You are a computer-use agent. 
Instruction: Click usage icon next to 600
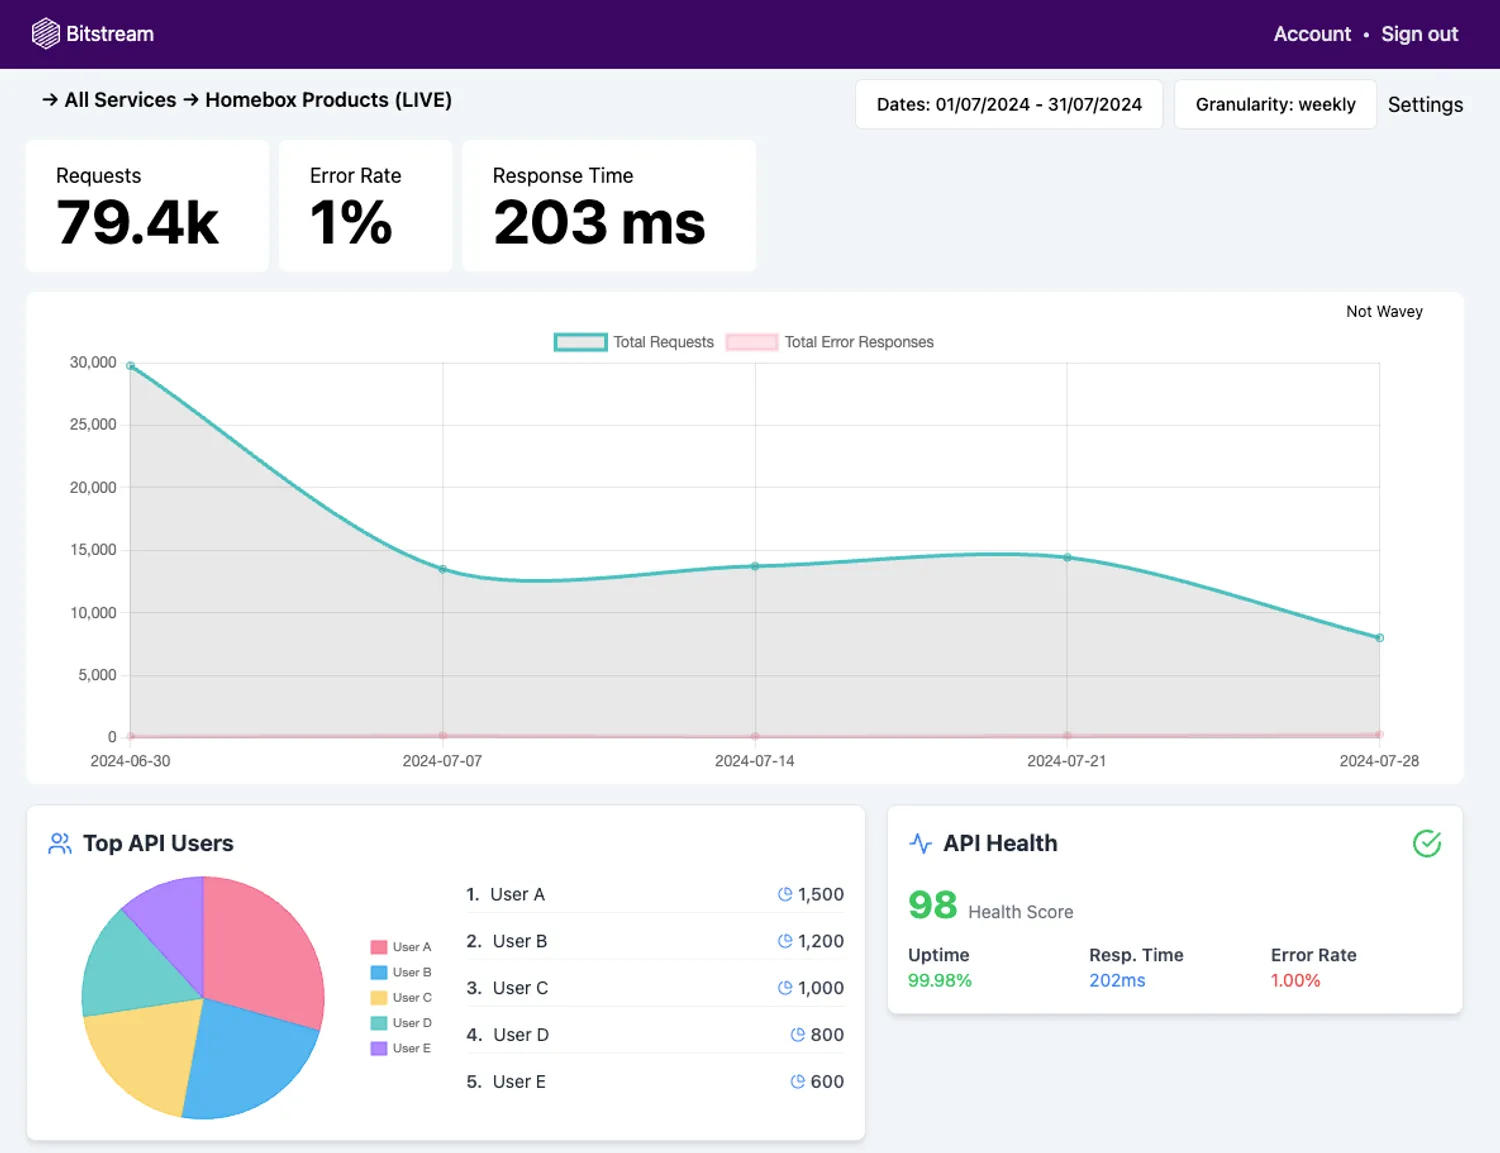click(798, 1082)
